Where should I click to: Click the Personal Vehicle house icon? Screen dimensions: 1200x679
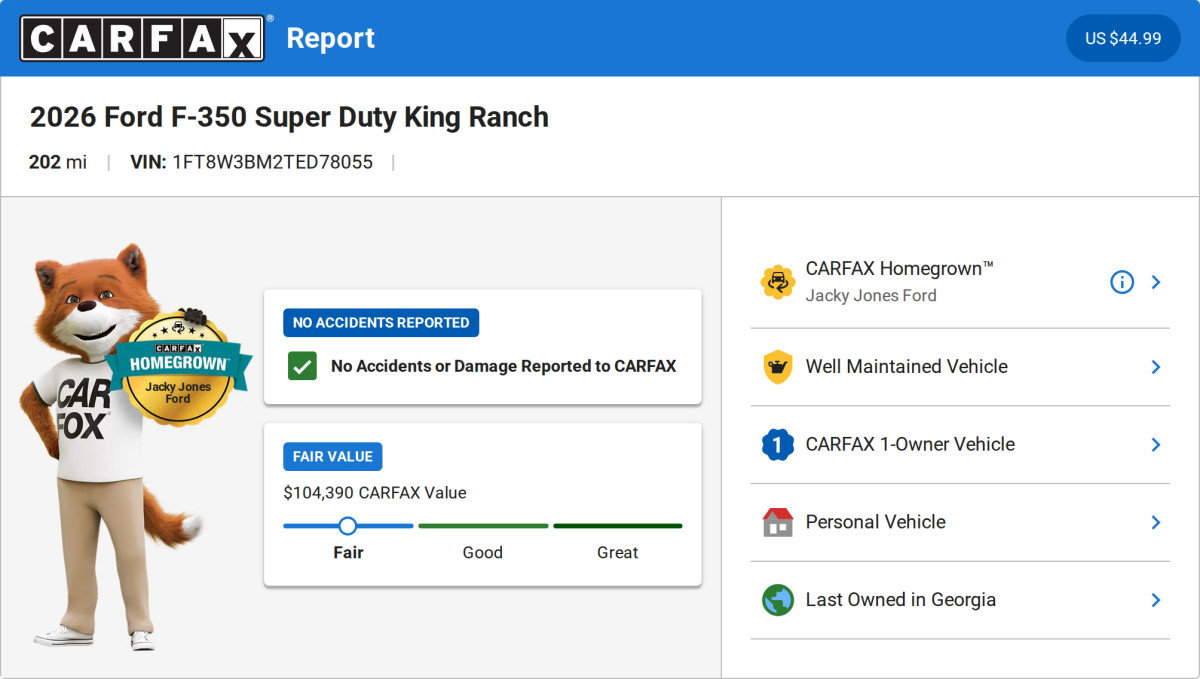point(777,522)
